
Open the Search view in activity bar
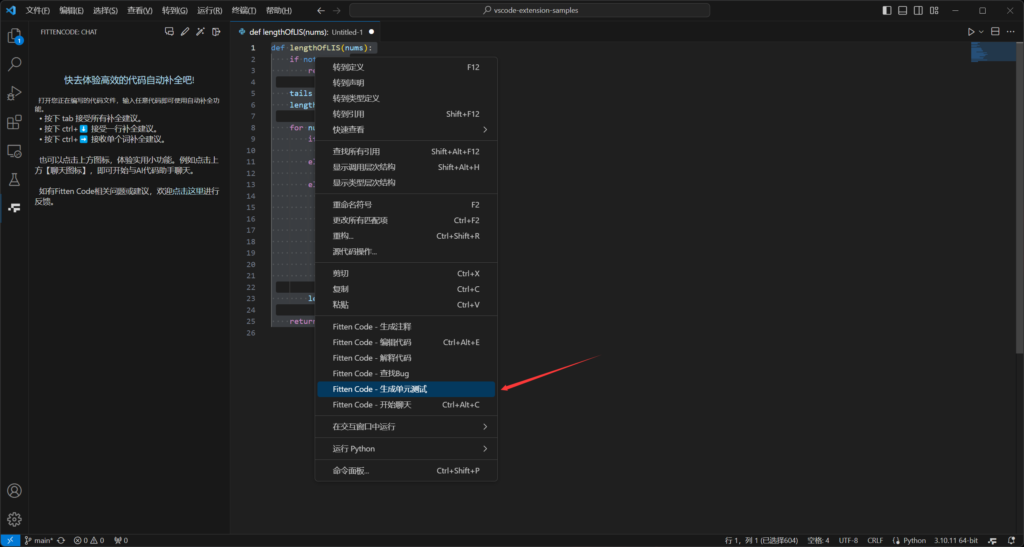[x=15, y=64]
